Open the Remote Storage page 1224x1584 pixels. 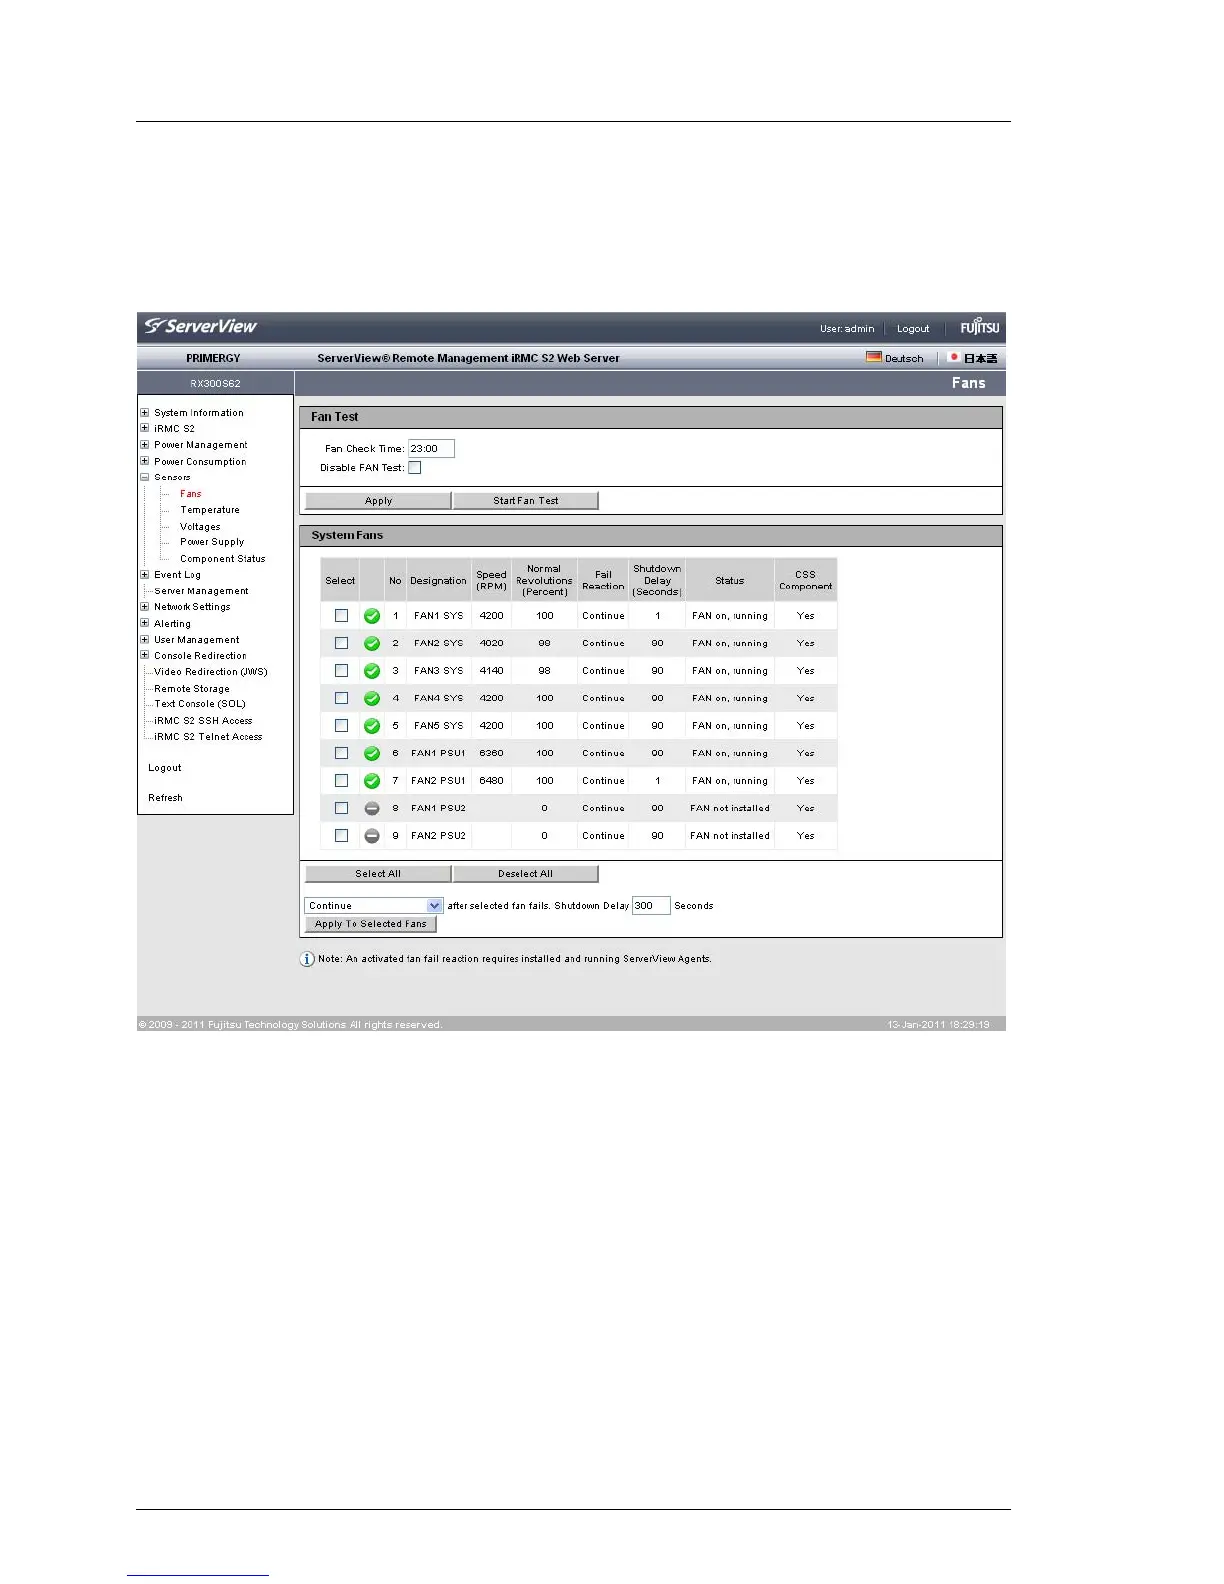(192, 689)
